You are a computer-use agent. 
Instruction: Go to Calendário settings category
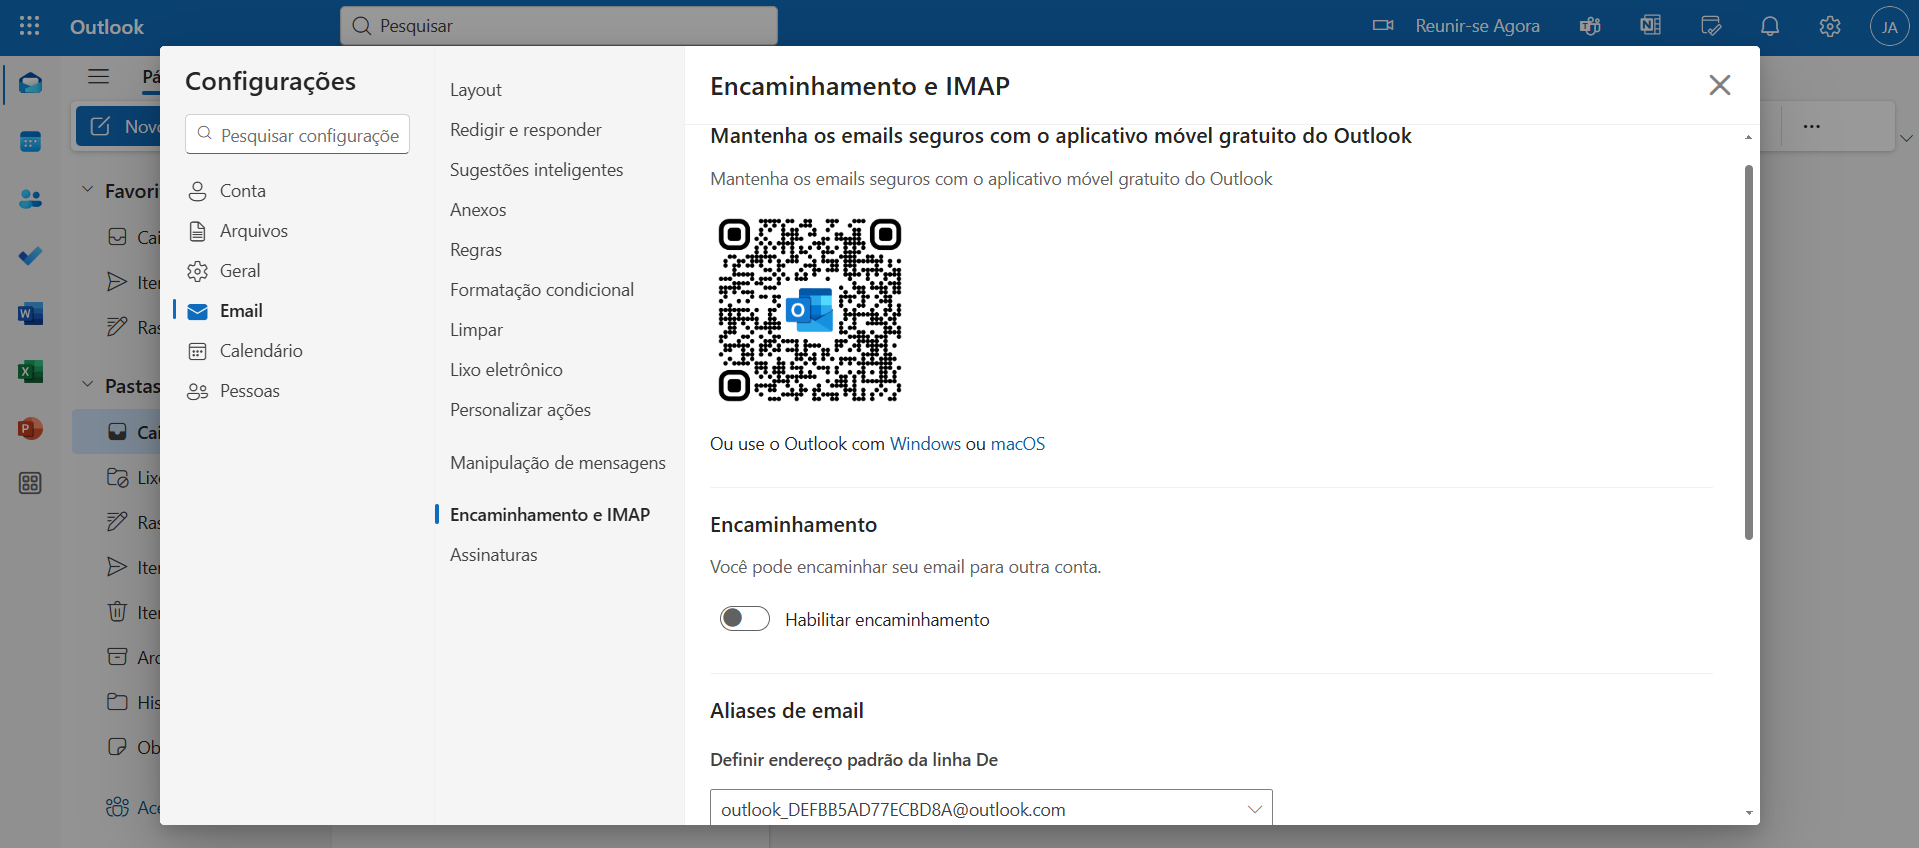261,351
